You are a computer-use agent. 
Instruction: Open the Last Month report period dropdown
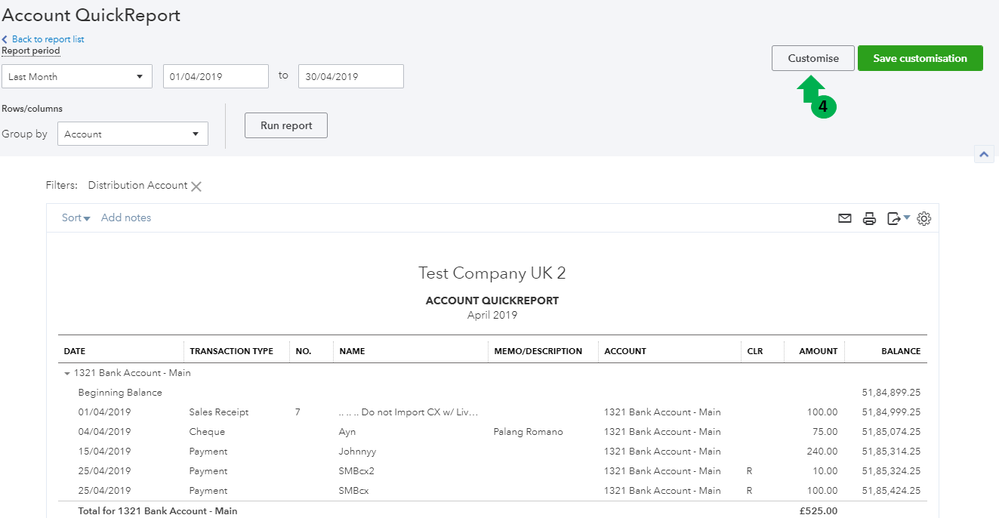[76, 77]
